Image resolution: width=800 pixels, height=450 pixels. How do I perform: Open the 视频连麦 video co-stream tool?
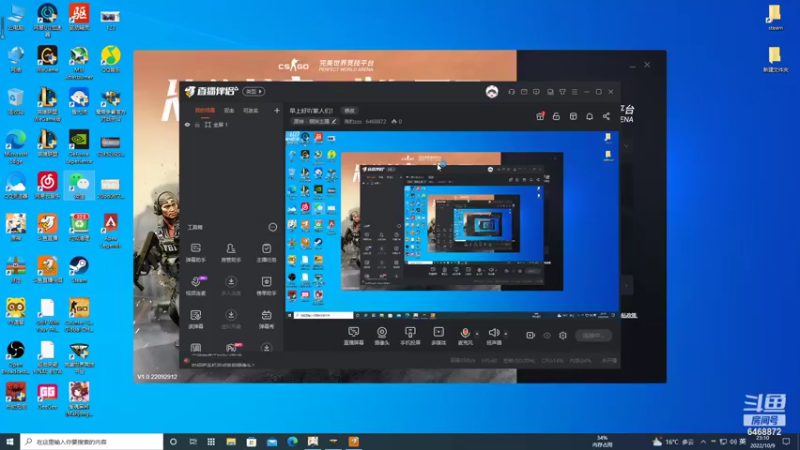click(196, 286)
